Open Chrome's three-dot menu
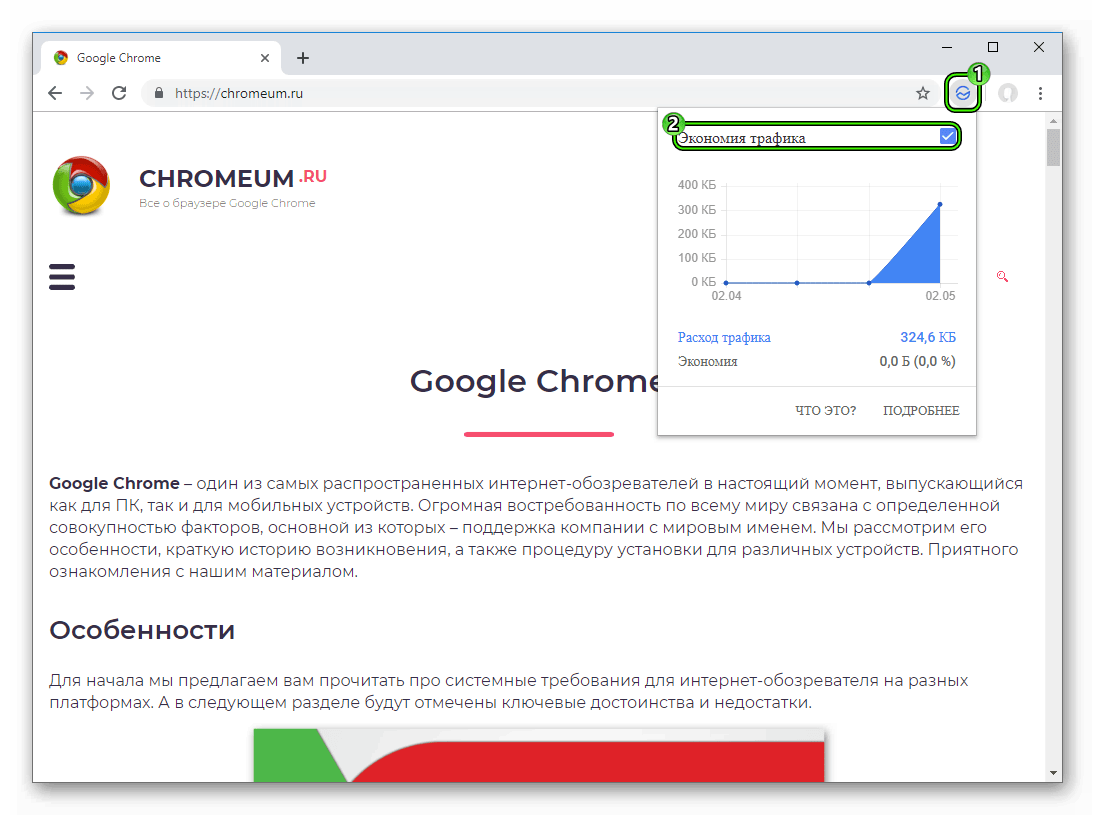 pyautogui.click(x=1041, y=93)
